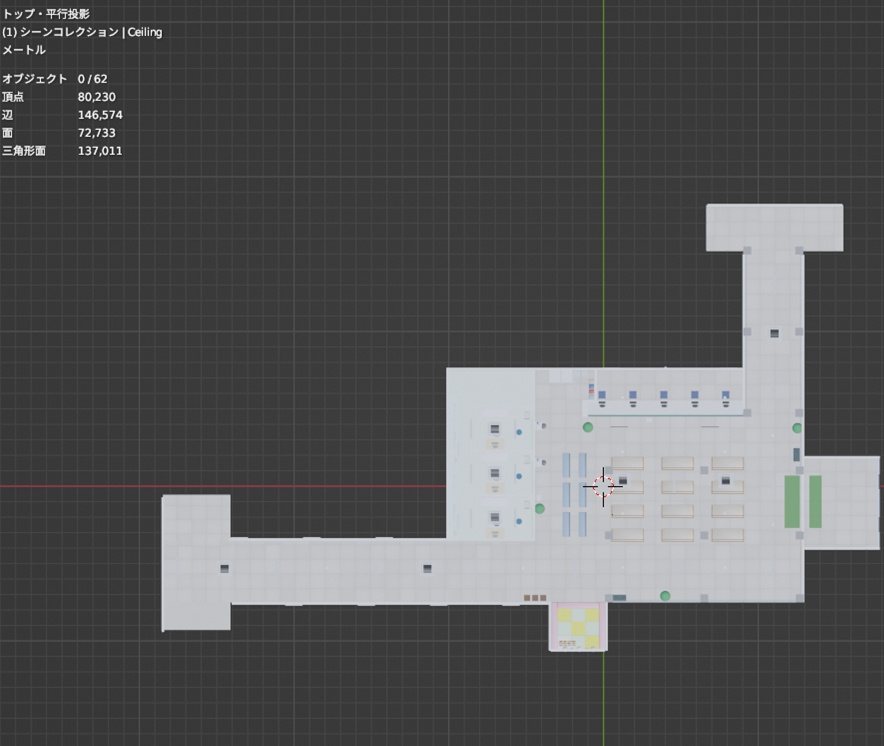Click the 'オブジェクト' 0 / 62 statistic

click(55, 79)
